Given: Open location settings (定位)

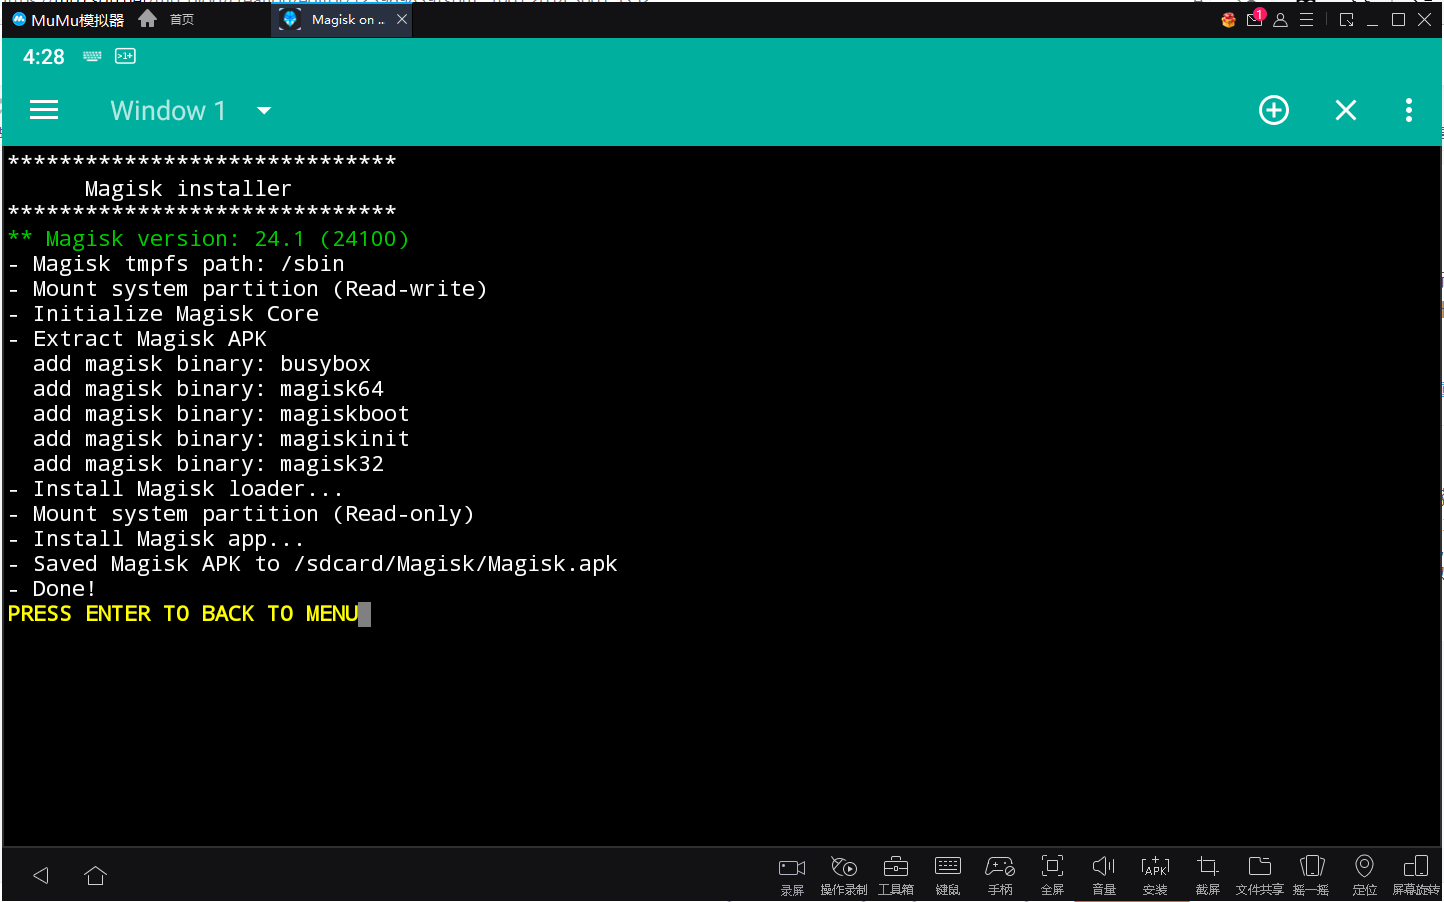Looking at the screenshot, I should [1364, 876].
